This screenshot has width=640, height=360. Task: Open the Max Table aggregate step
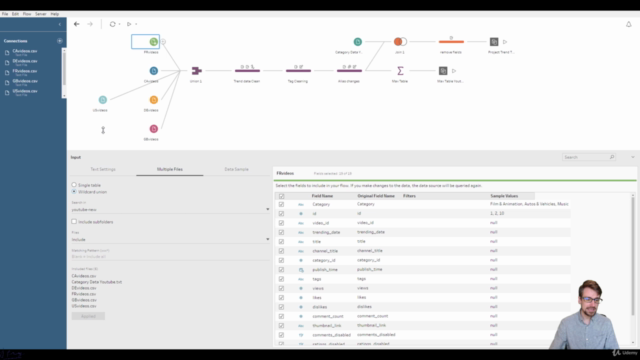400,71
